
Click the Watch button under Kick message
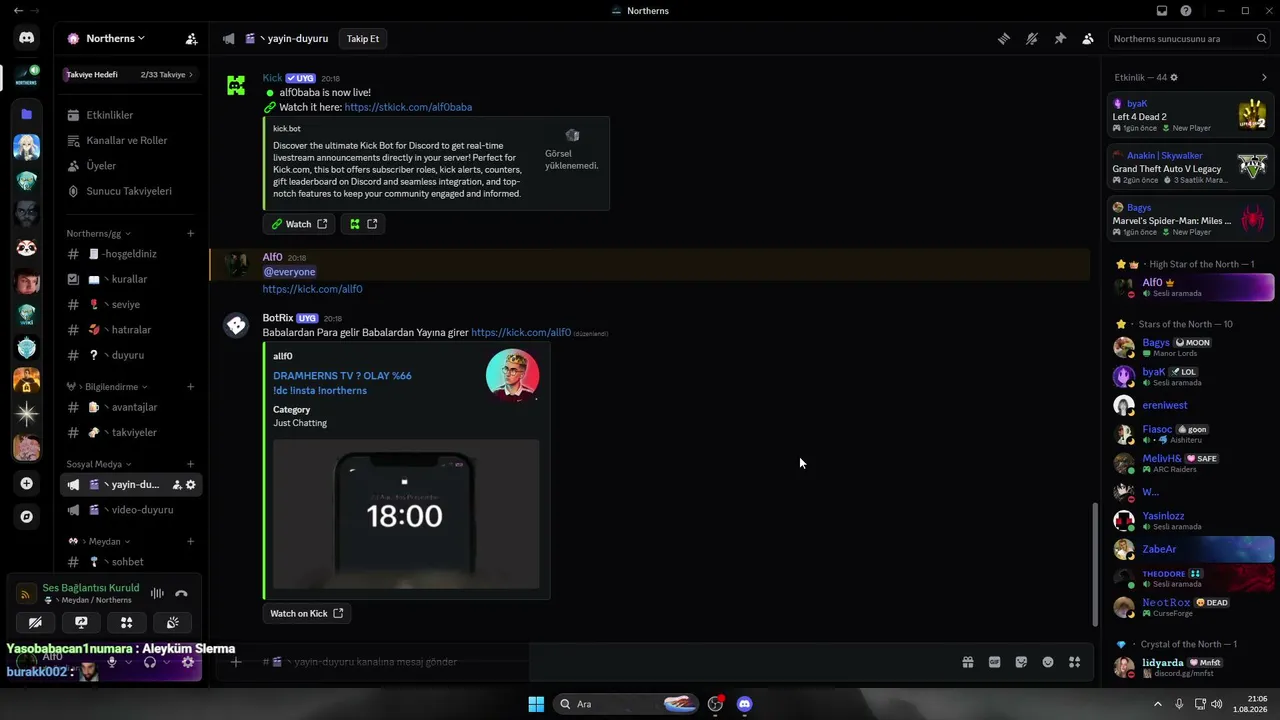300,224
